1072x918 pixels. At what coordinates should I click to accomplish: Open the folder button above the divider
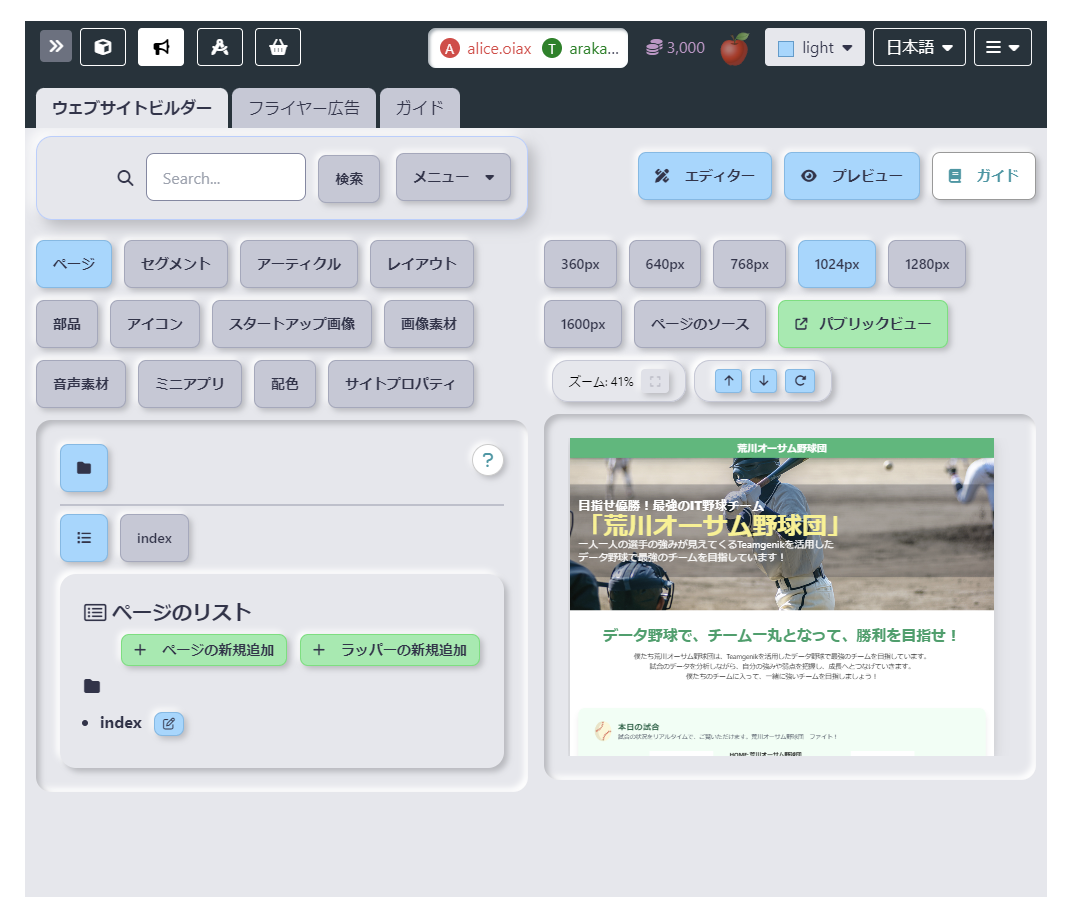[83, 468]
